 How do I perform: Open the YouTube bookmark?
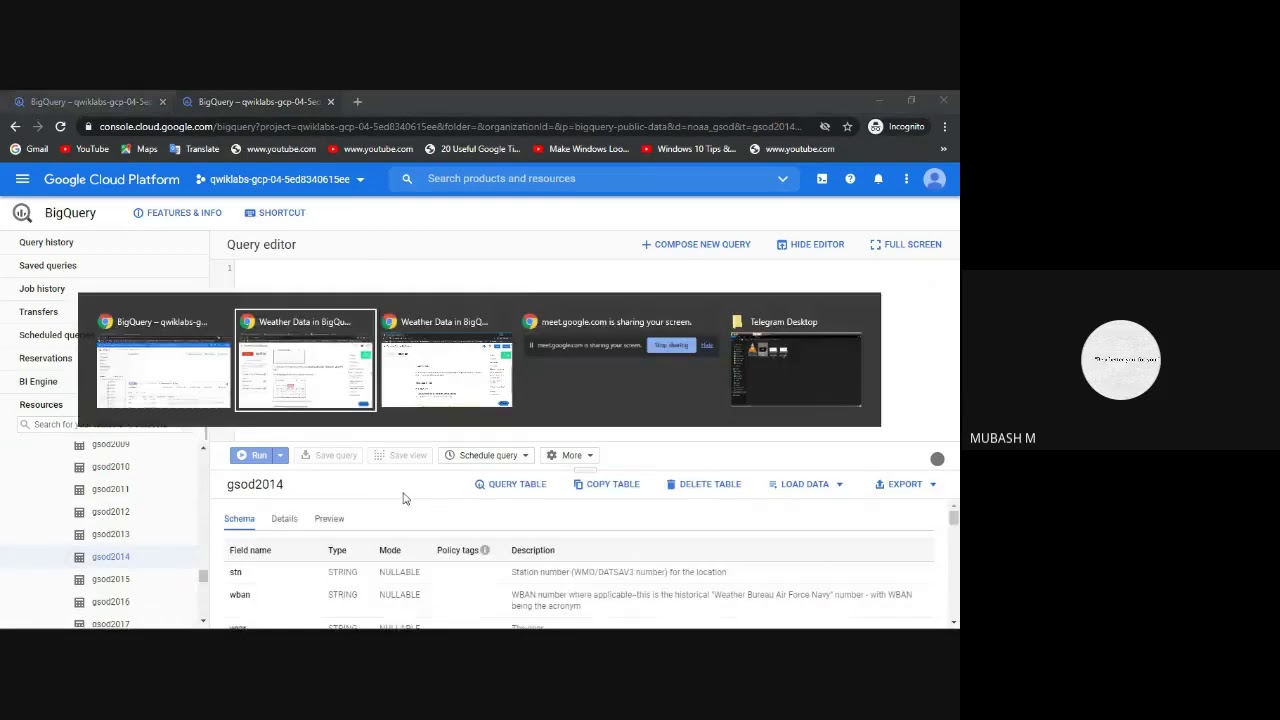84,149
